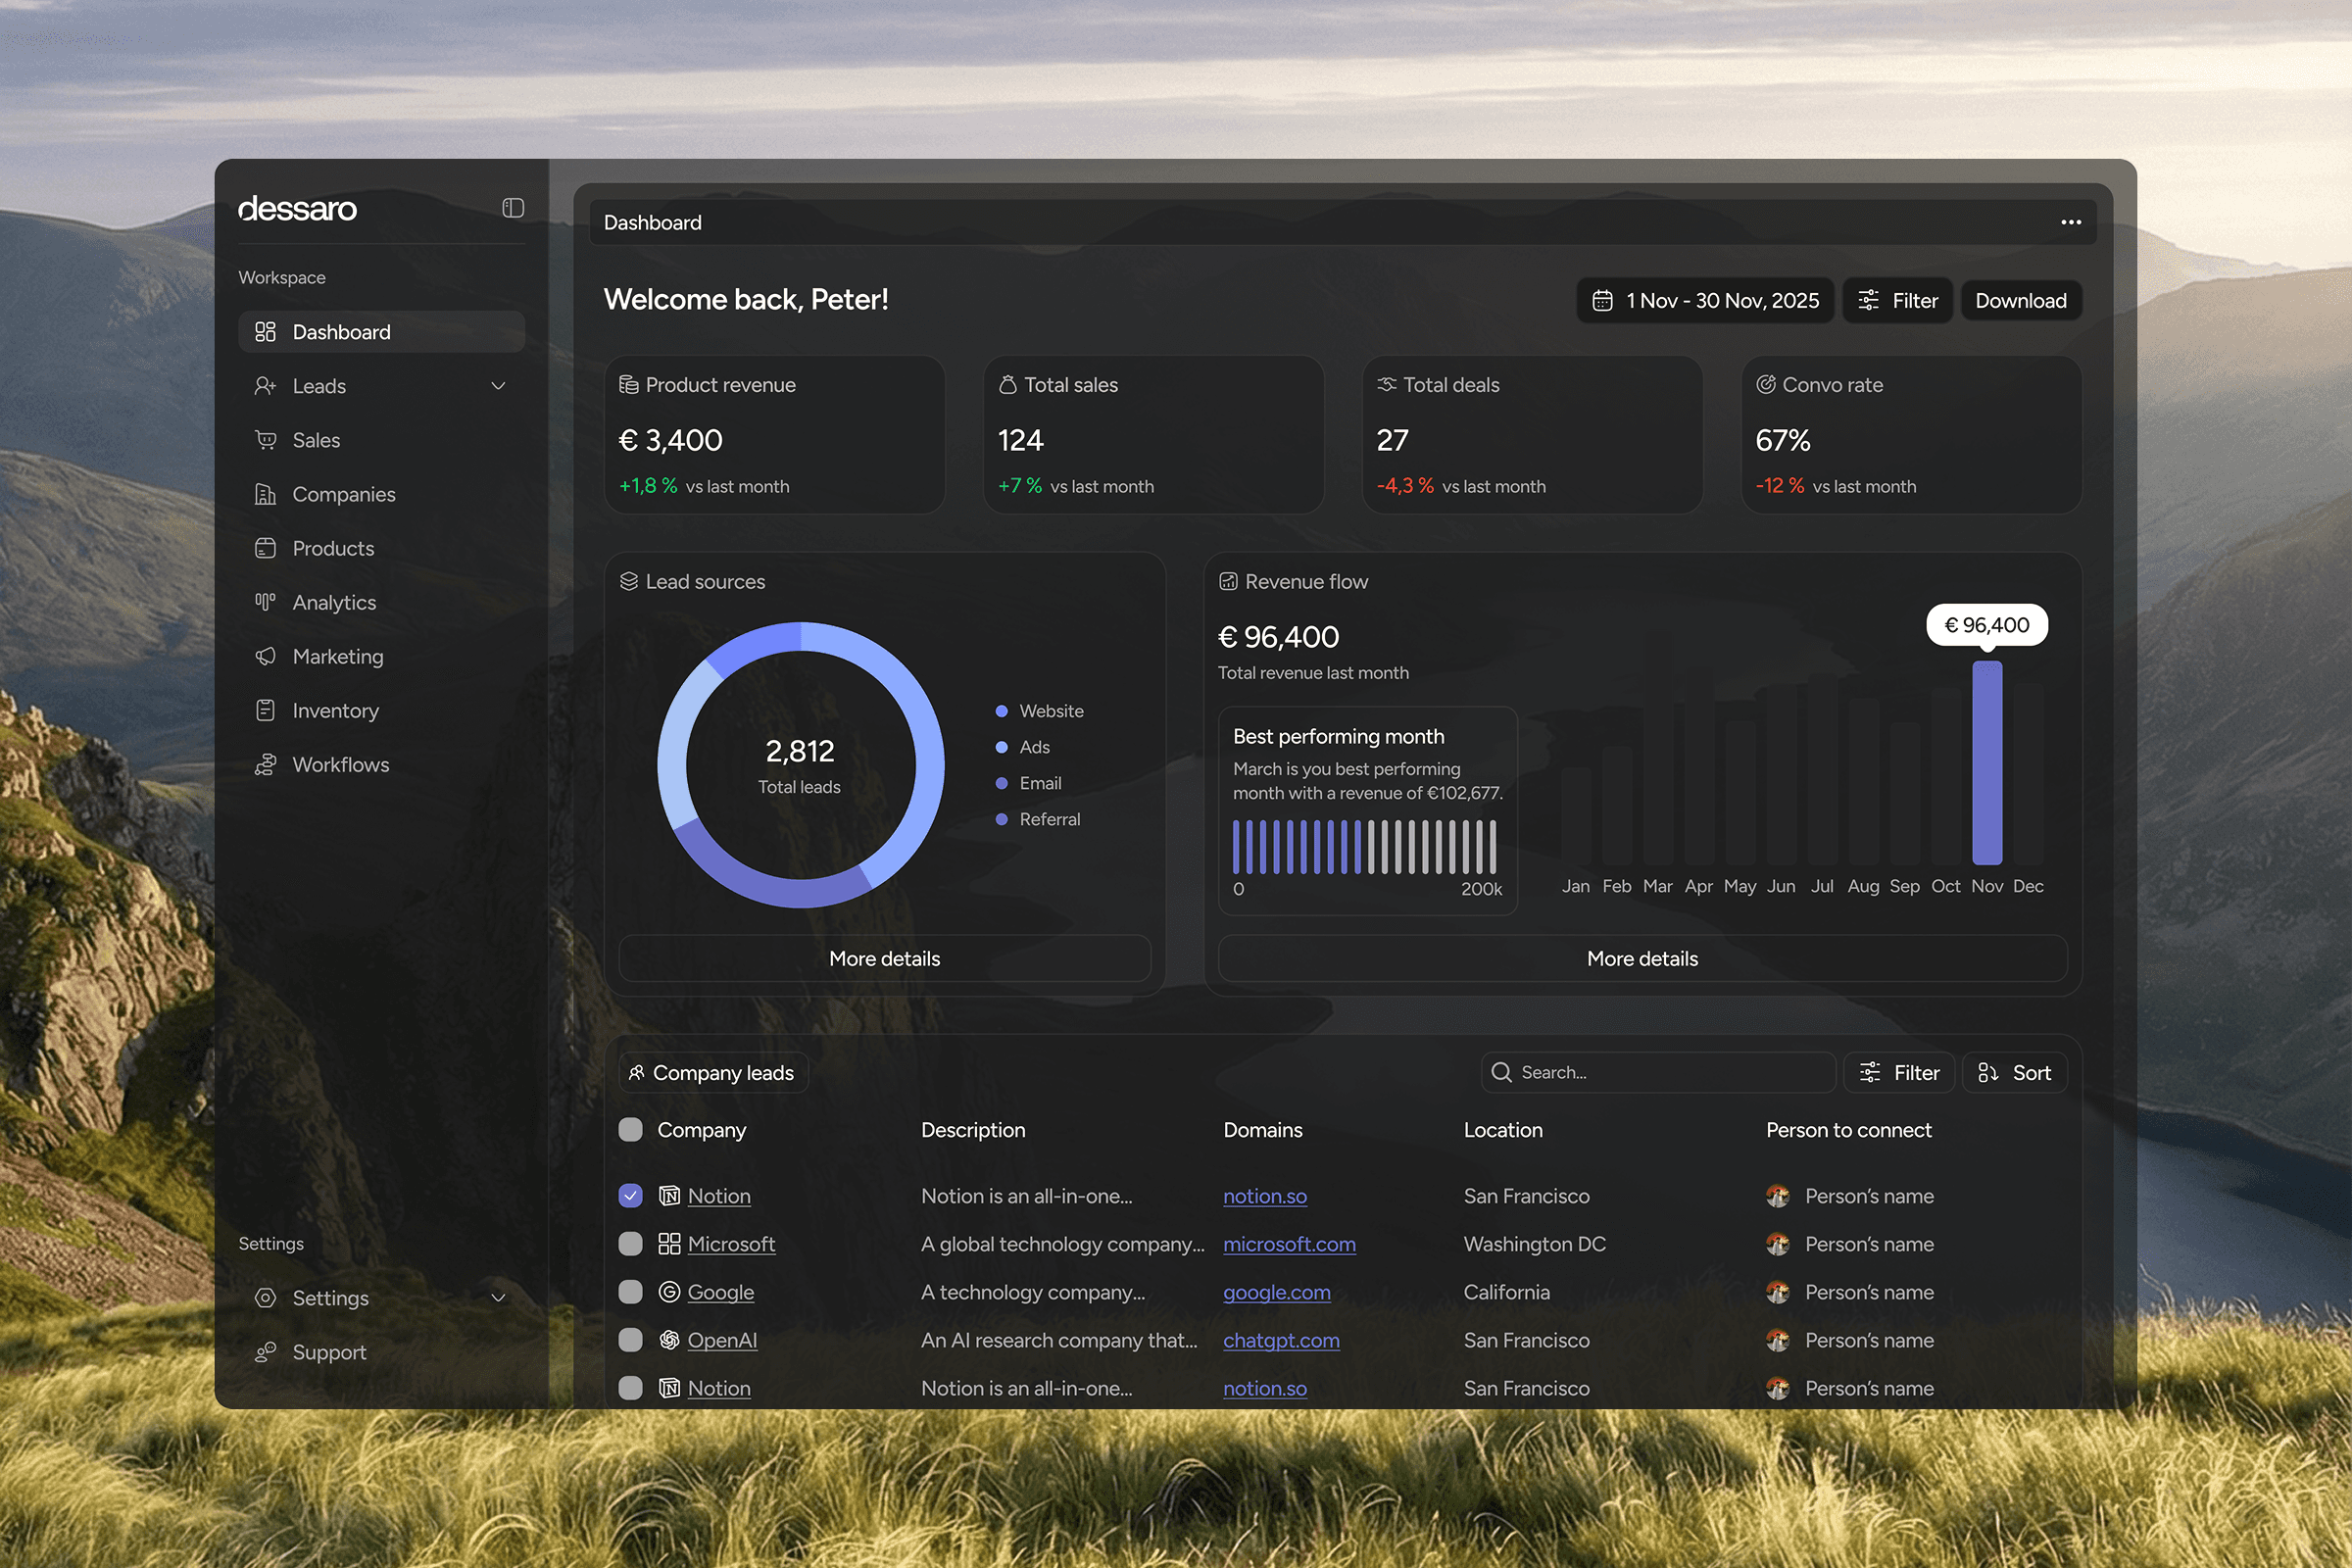Collapse sidebar using the panel toggle icon
Image resolution: width=2352 pixels, height=1568 pixels.
coord(513,208)
